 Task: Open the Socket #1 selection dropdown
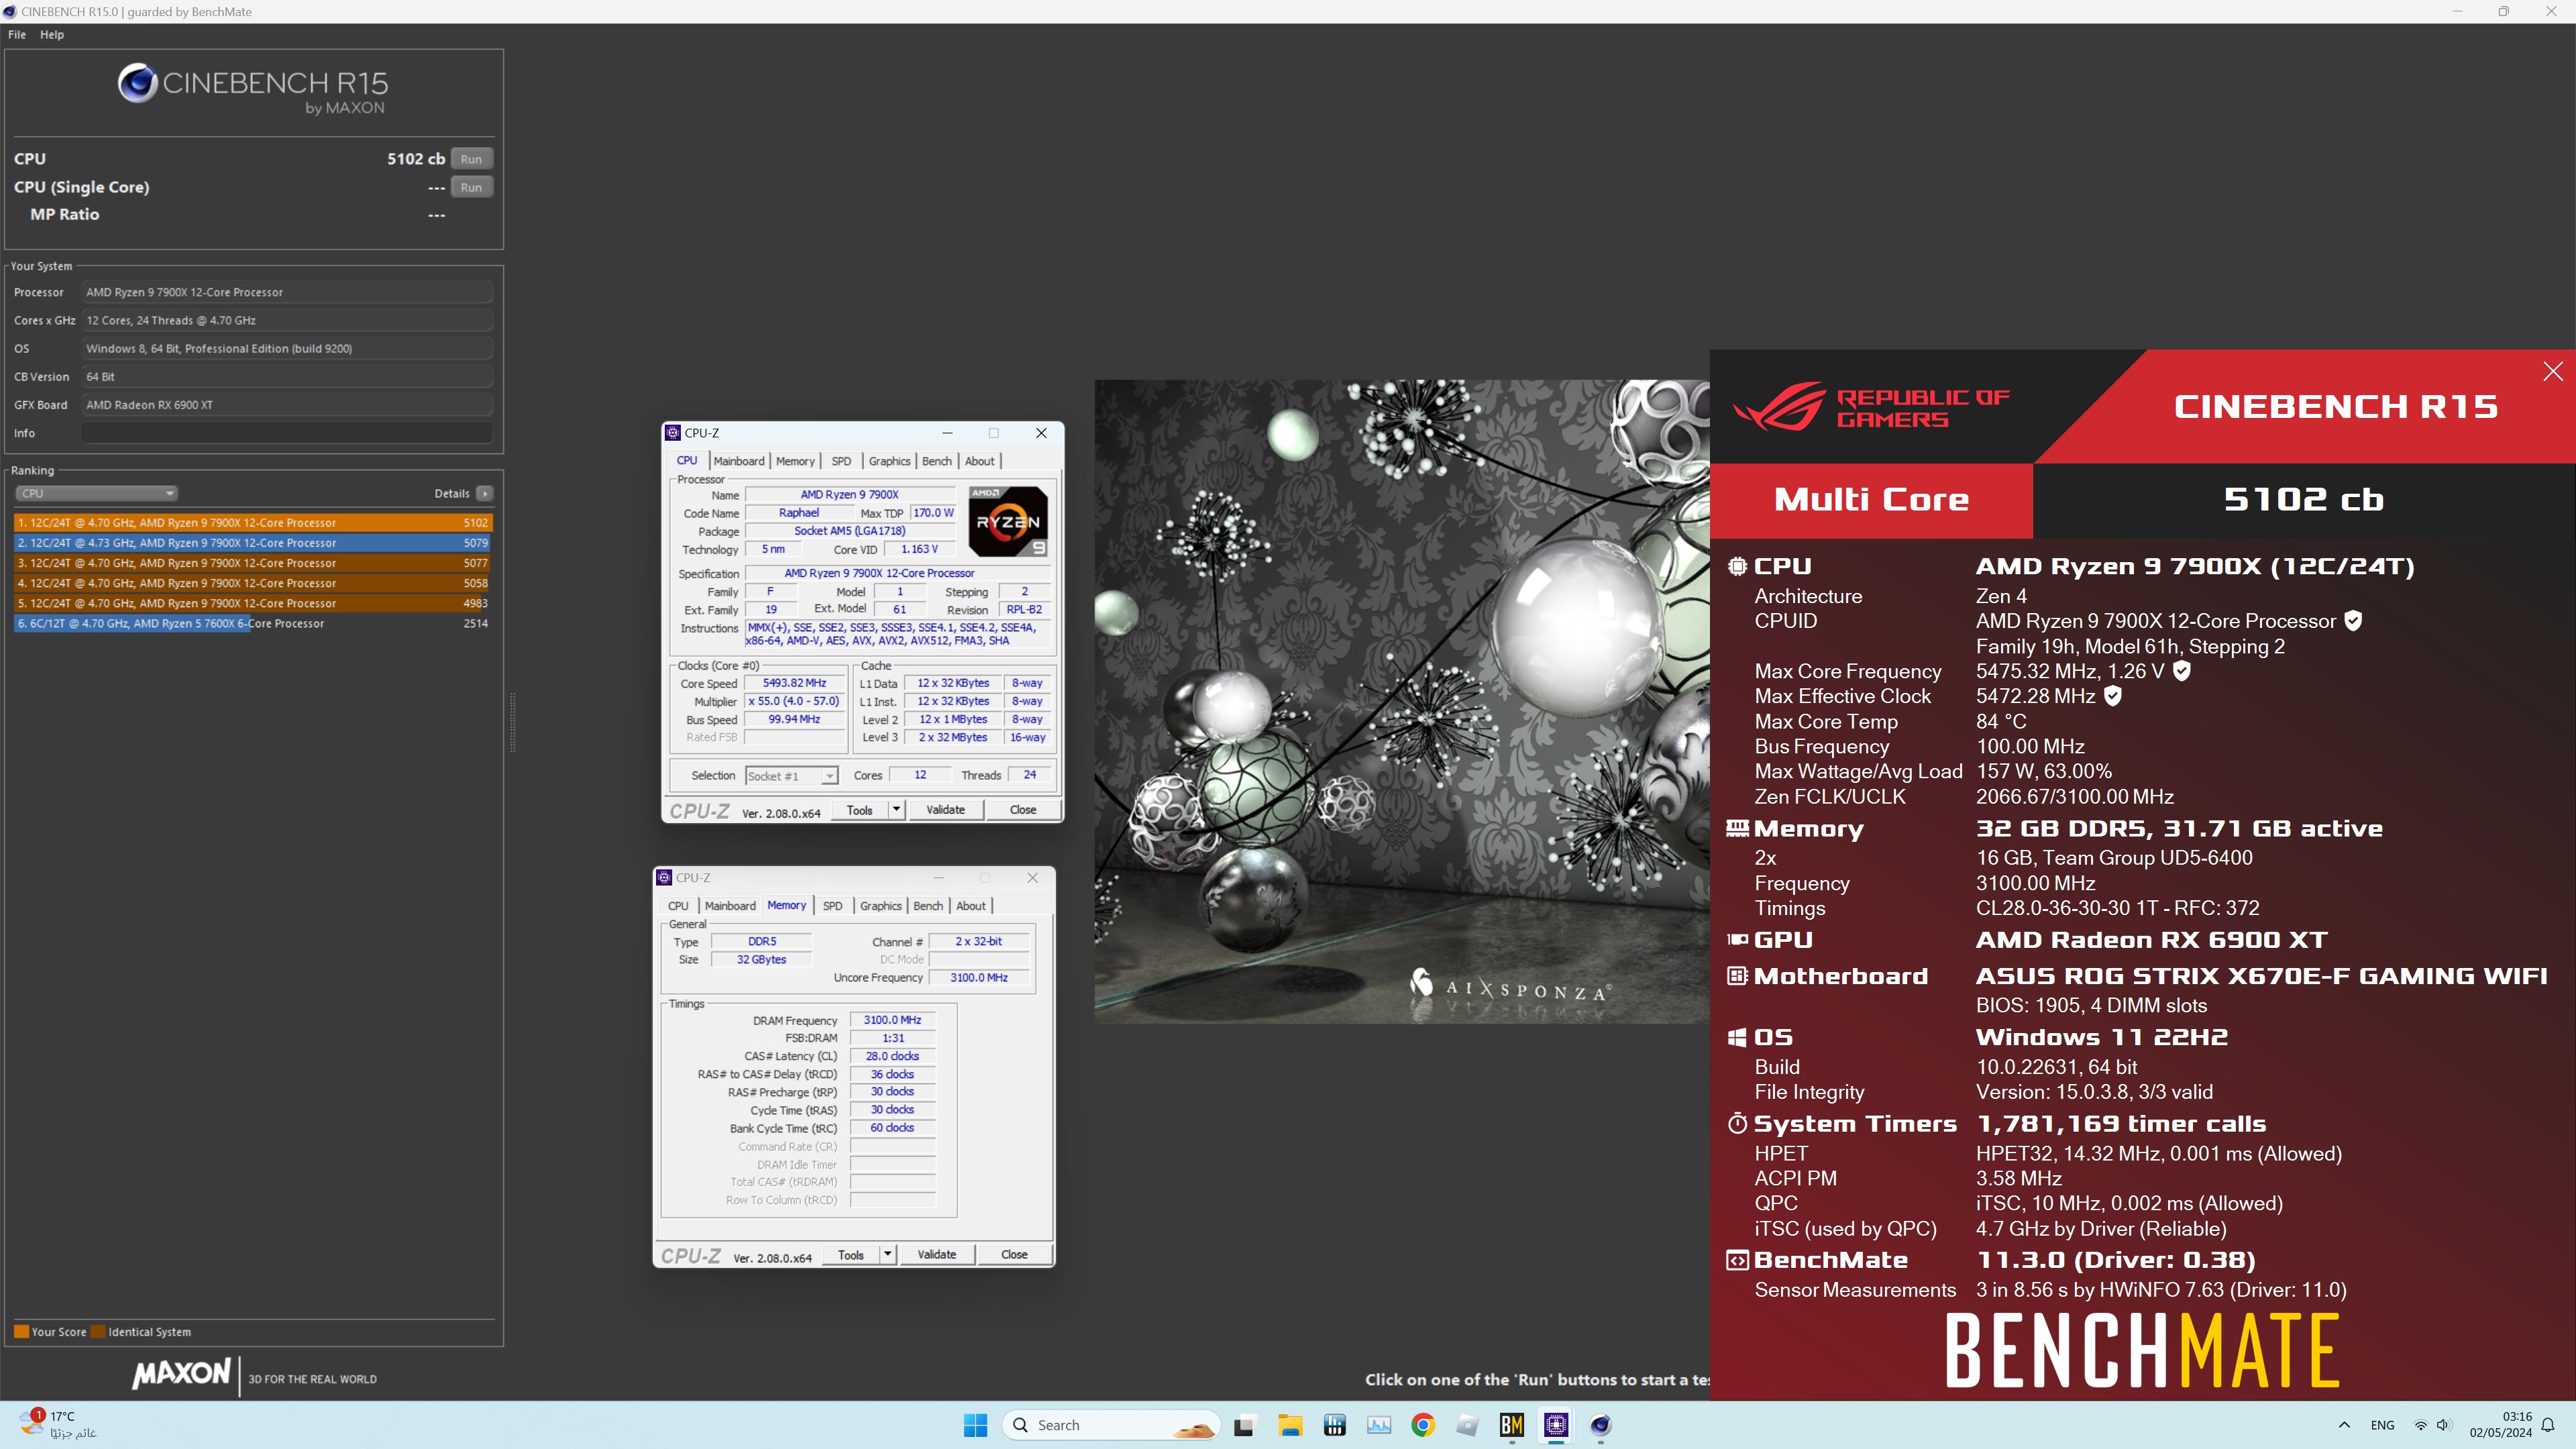tap(791, 776)
